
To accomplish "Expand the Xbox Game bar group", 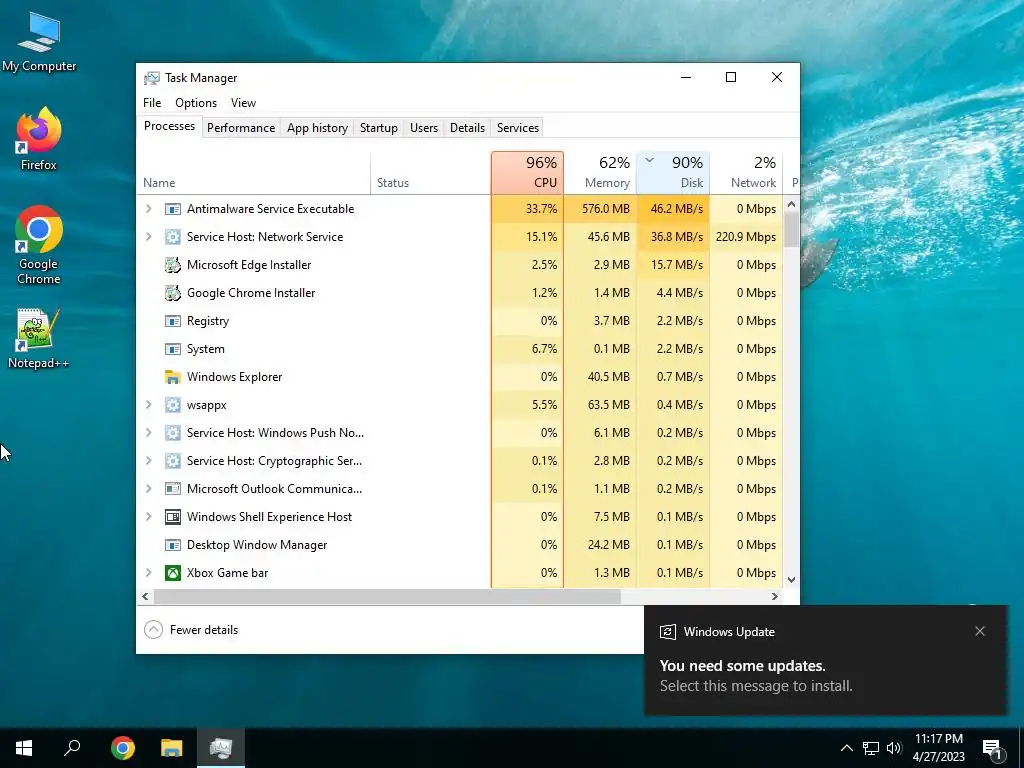I will pyautogui.click(x=148, y=573).
